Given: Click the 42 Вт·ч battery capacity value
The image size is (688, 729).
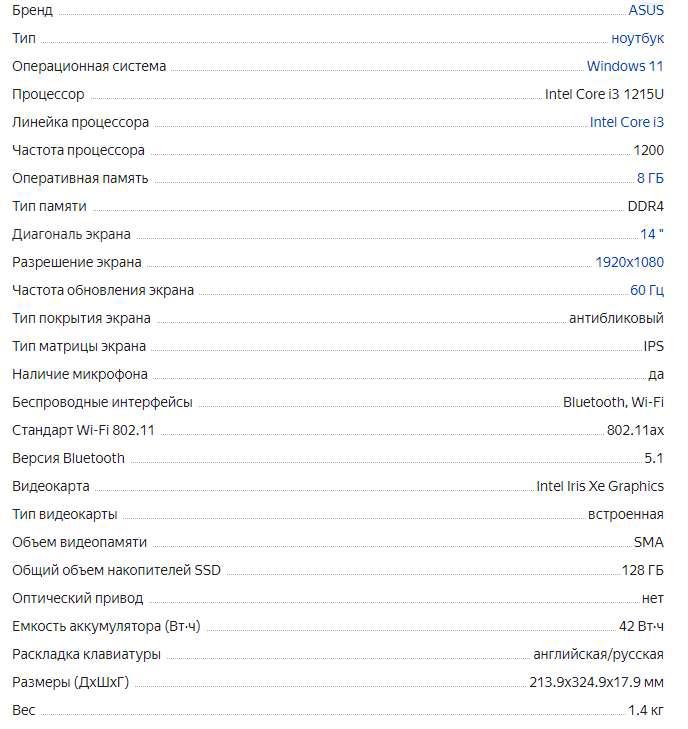Looking at the screenshot, I should pyautogui.click(x=641, y=626).
